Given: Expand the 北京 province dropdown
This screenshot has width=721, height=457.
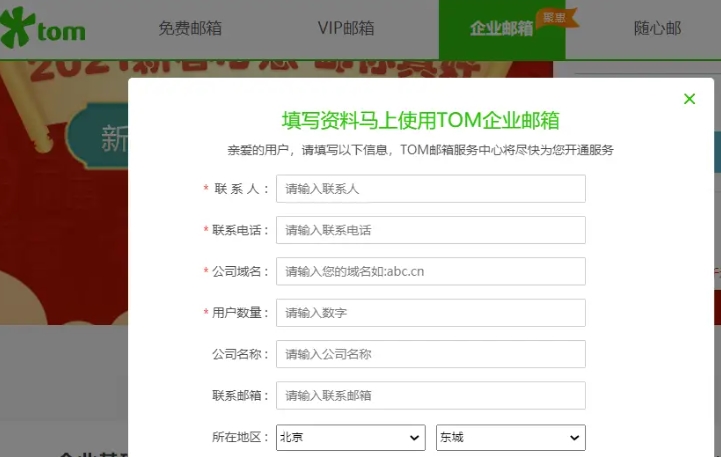Looking at the screenshot, I should click(x=351, y=437).
